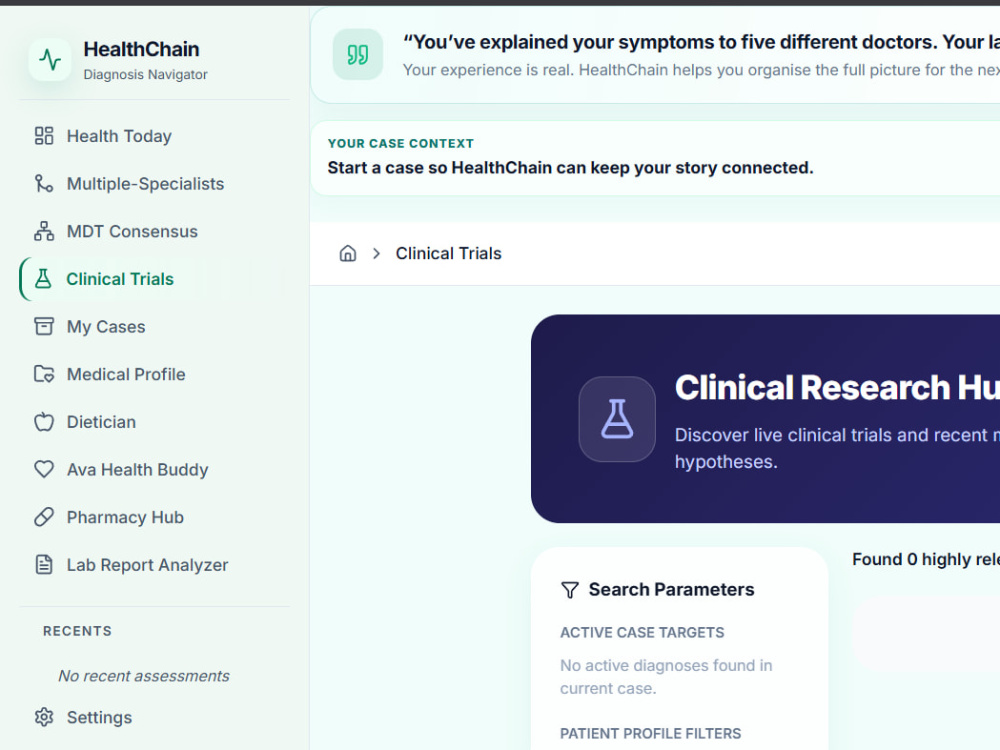
Task: Click 'Your experience is real' subtext
Action: 701,70
